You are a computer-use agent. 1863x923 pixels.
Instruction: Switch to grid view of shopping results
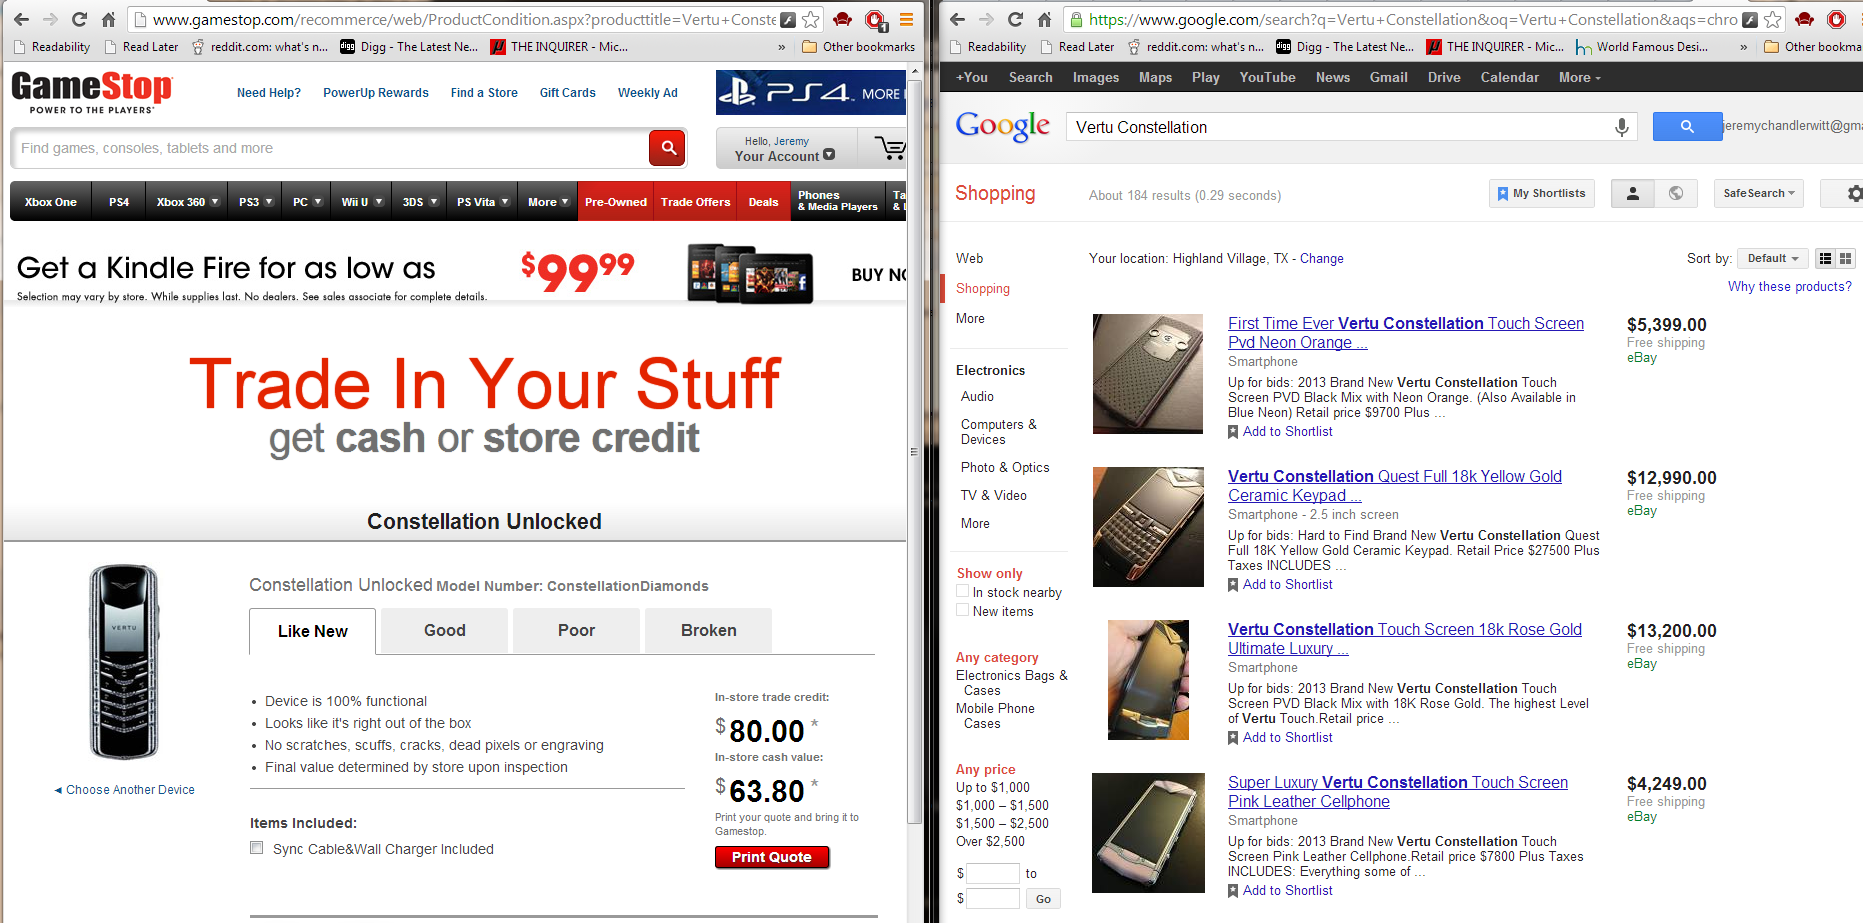point(1845,258)
